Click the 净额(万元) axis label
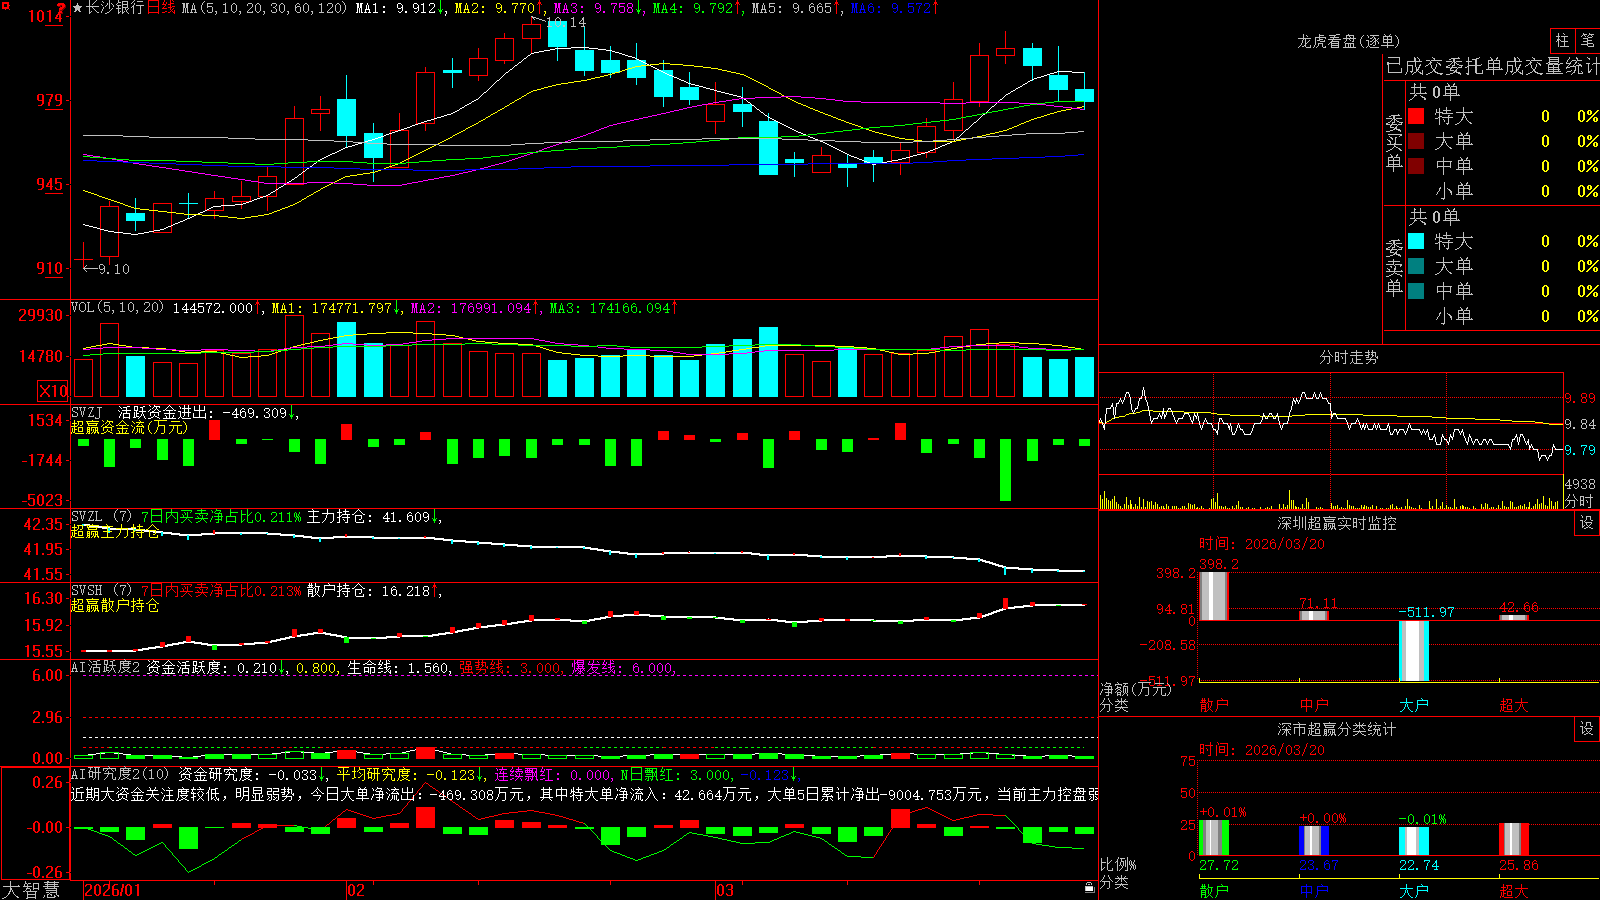The height and width of the screenshot is (900, 1600). (x=1135, y=689)
